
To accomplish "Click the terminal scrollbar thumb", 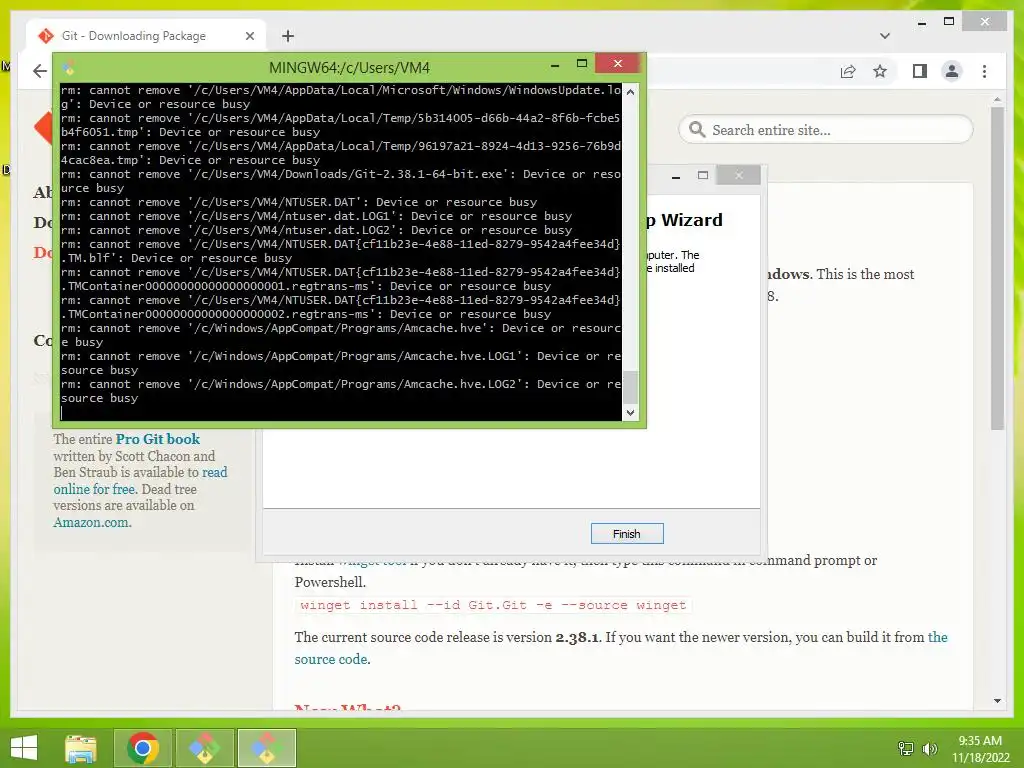I will 630,387.
